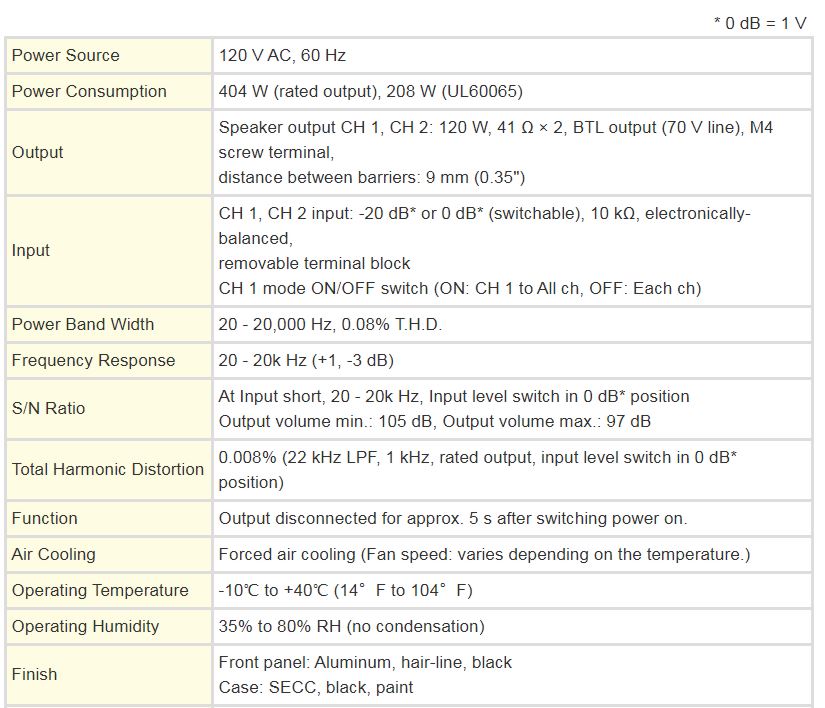825x708 pixels.
Task: Click the Power Consumption label cell
Action: tap(89, 92)
